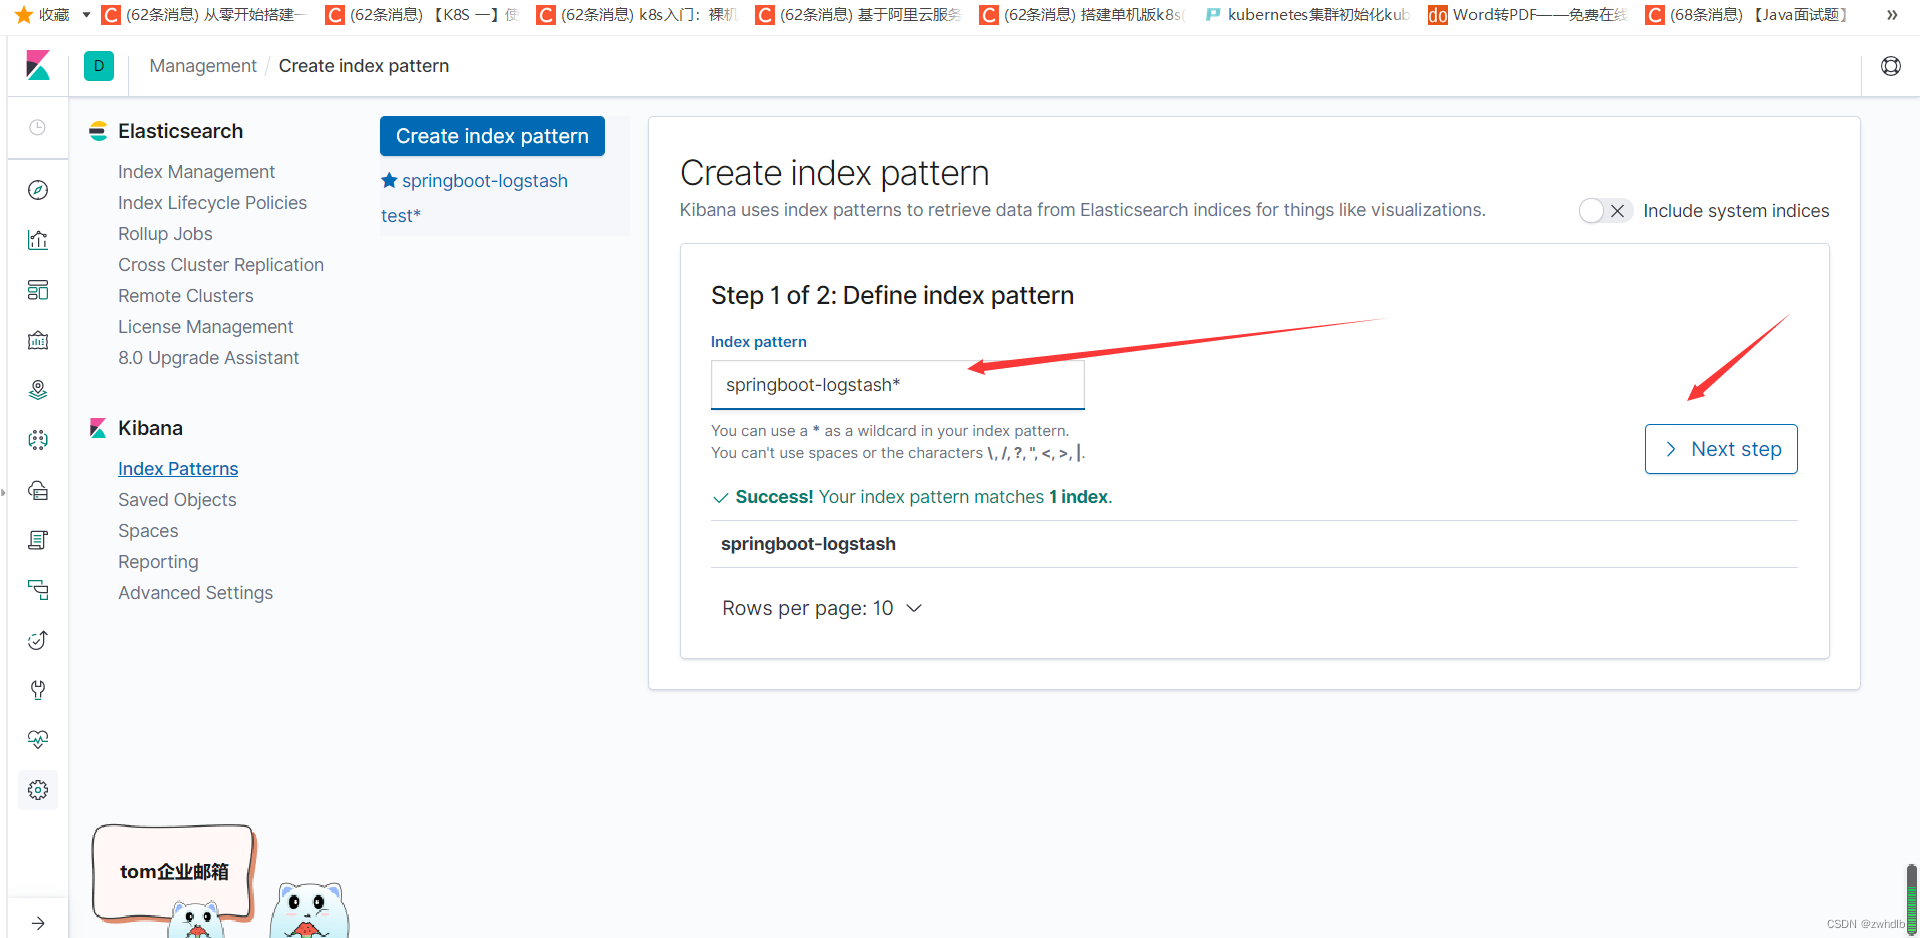The width and height of the screenshot is (1920, 938).
Task: Open Spaces settings
Action: 148,531
